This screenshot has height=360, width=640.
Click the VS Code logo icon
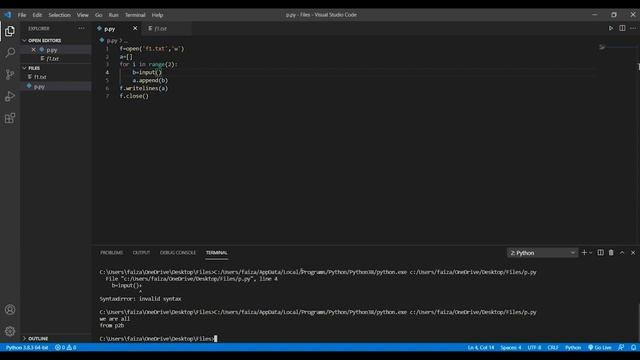click(8, 15)
